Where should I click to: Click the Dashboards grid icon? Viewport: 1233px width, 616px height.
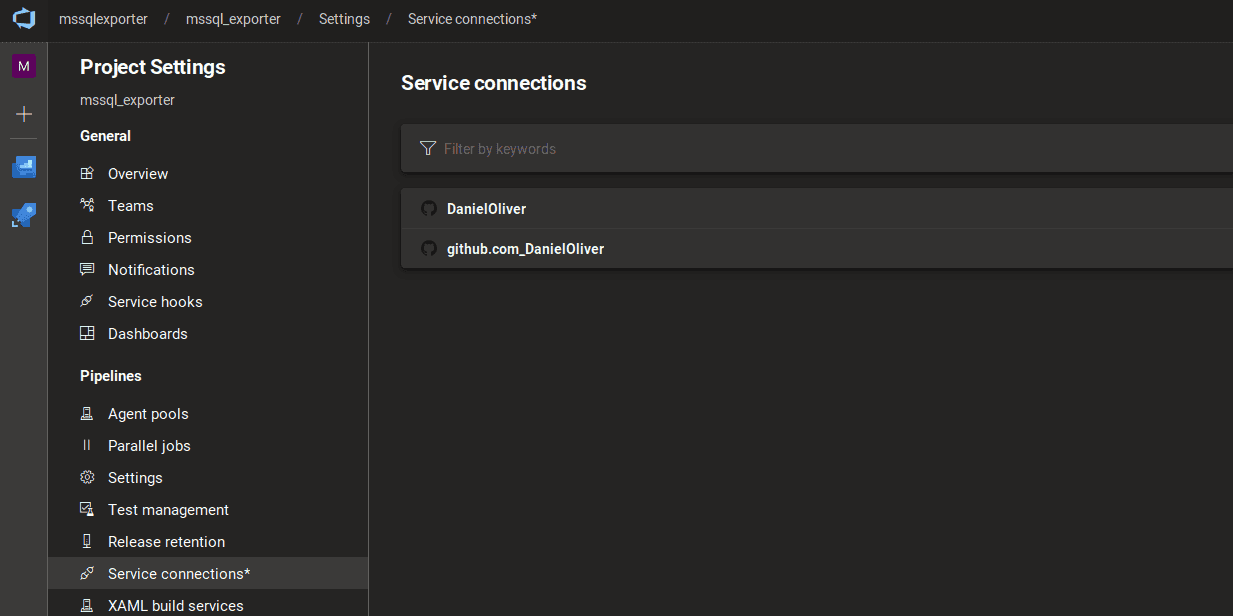tap(87, 334)
